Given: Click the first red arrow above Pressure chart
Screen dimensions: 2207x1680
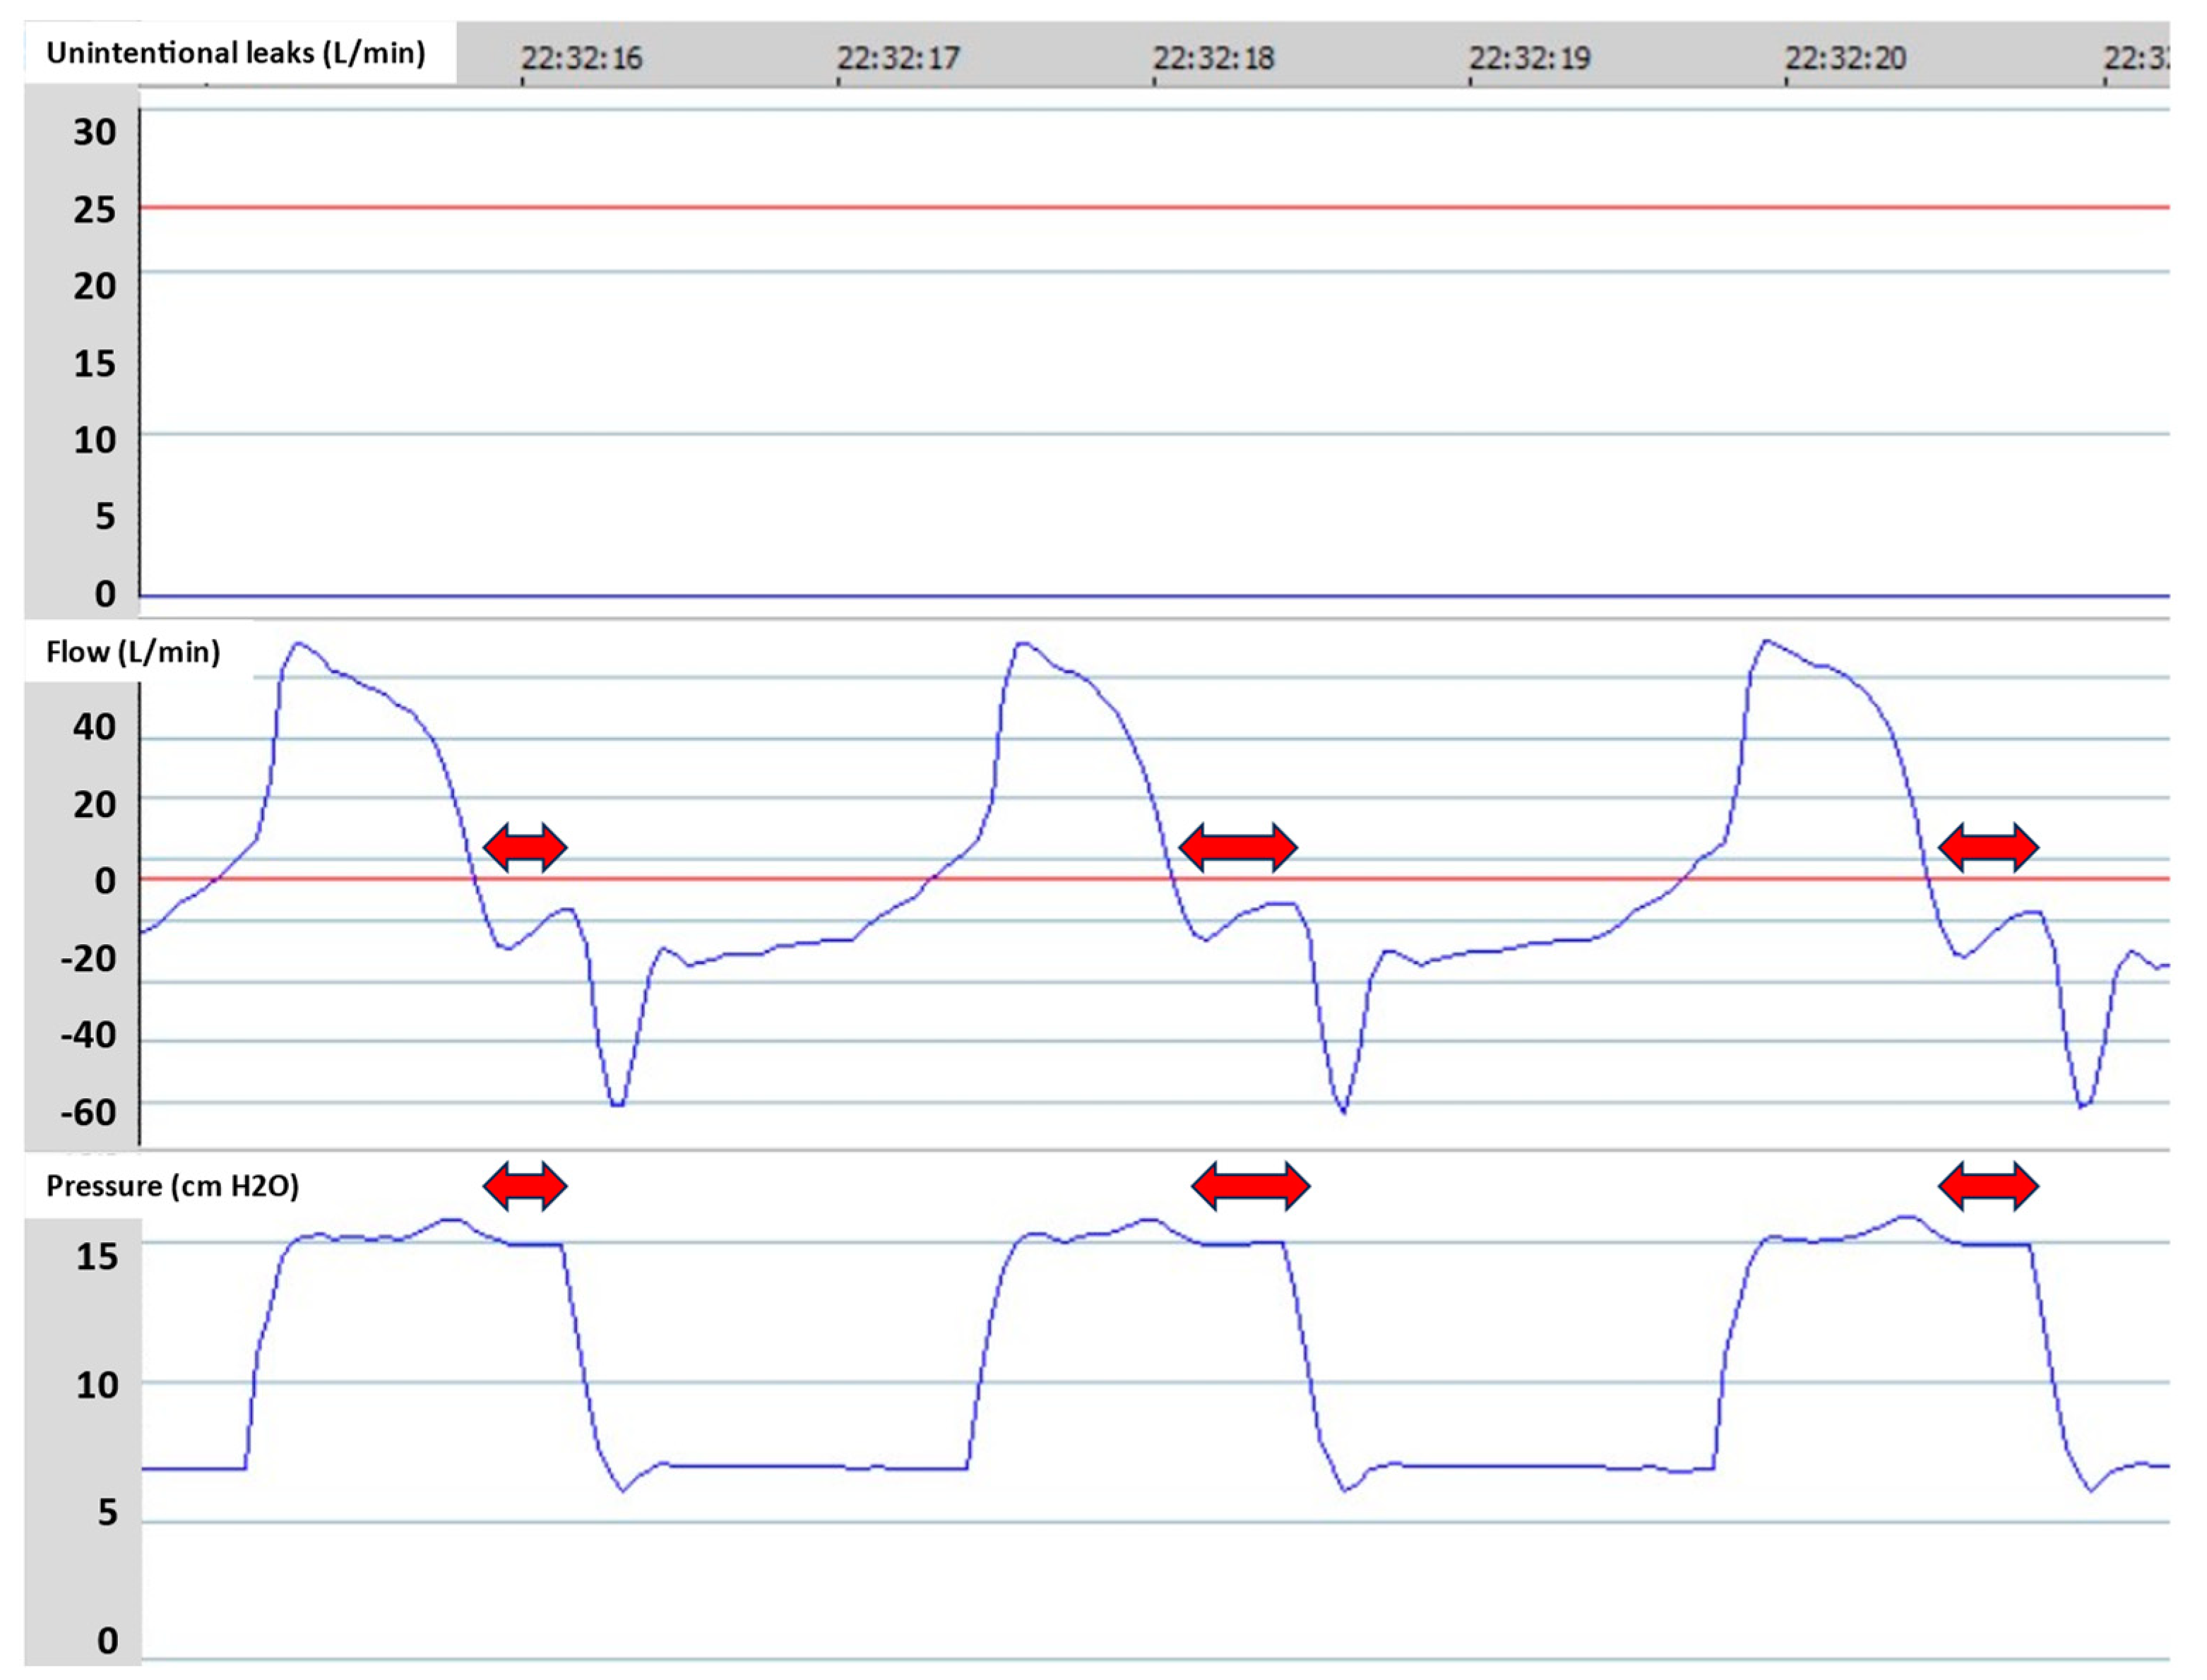Looking at the screenshot, I should tap(525, 1186).
